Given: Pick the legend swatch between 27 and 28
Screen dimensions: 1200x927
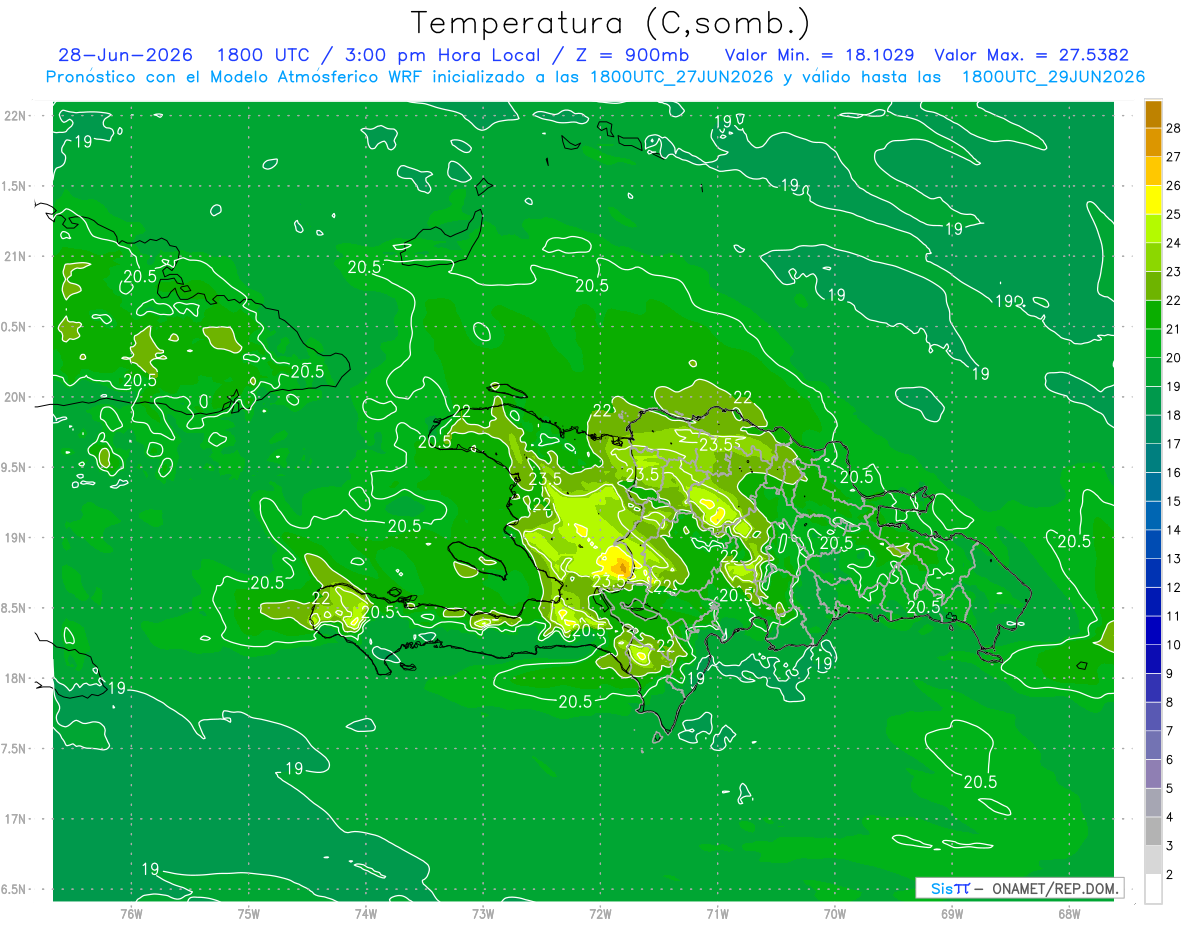Looking at the screenshot, I should (1154, 142).
